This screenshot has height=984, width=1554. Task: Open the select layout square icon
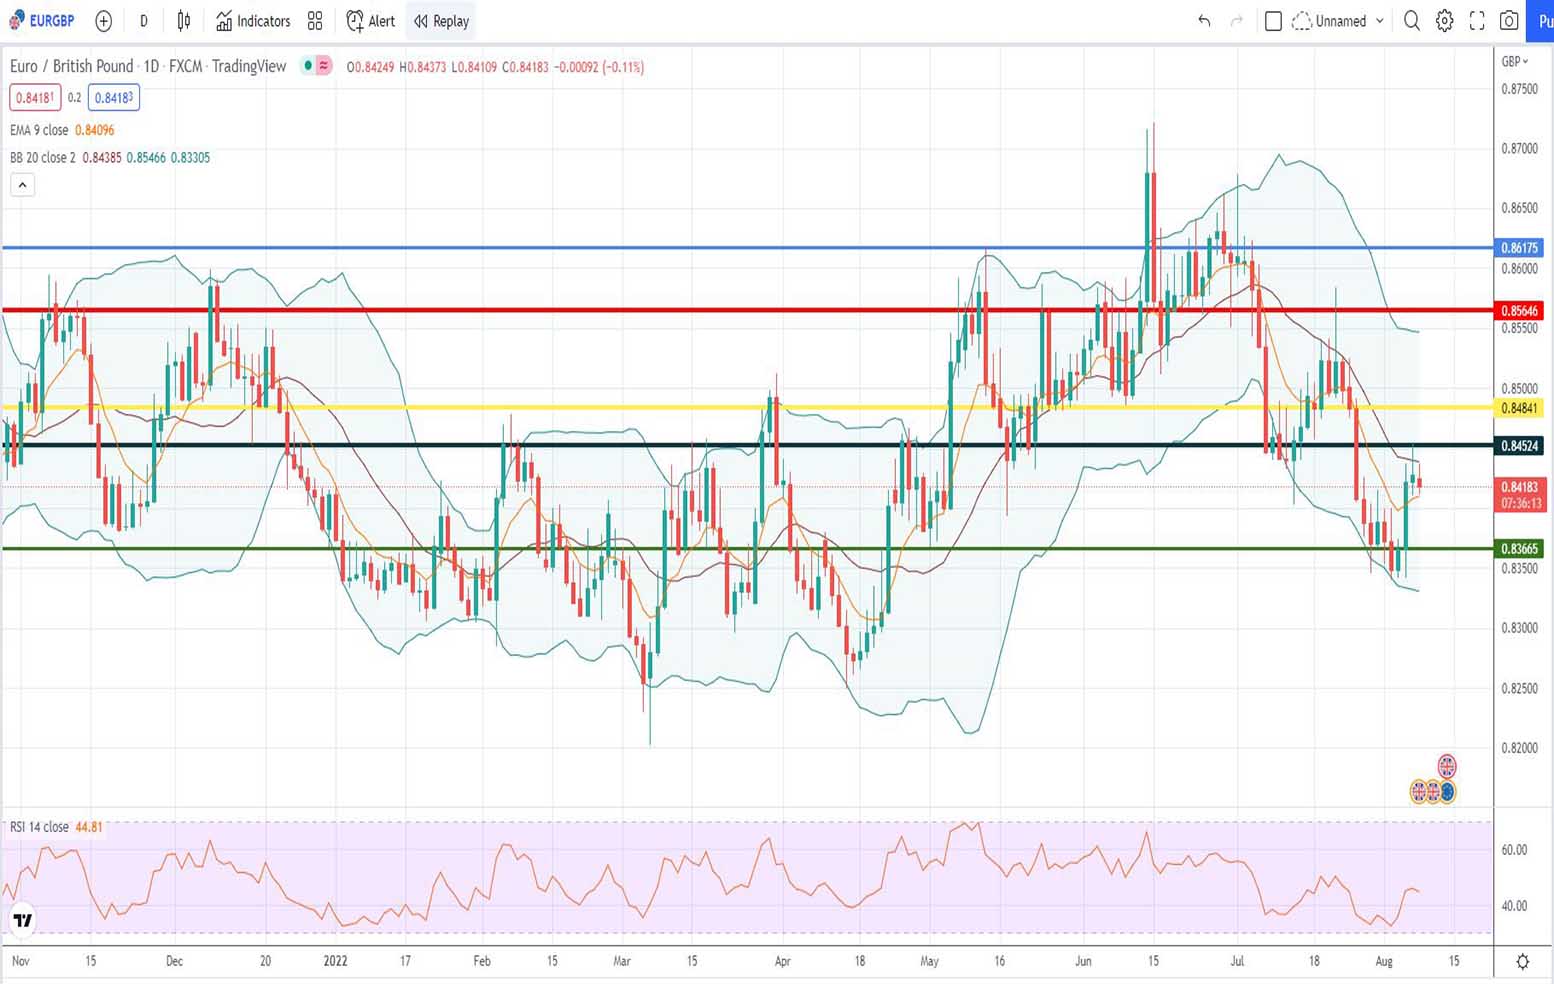pos(1273,21)
